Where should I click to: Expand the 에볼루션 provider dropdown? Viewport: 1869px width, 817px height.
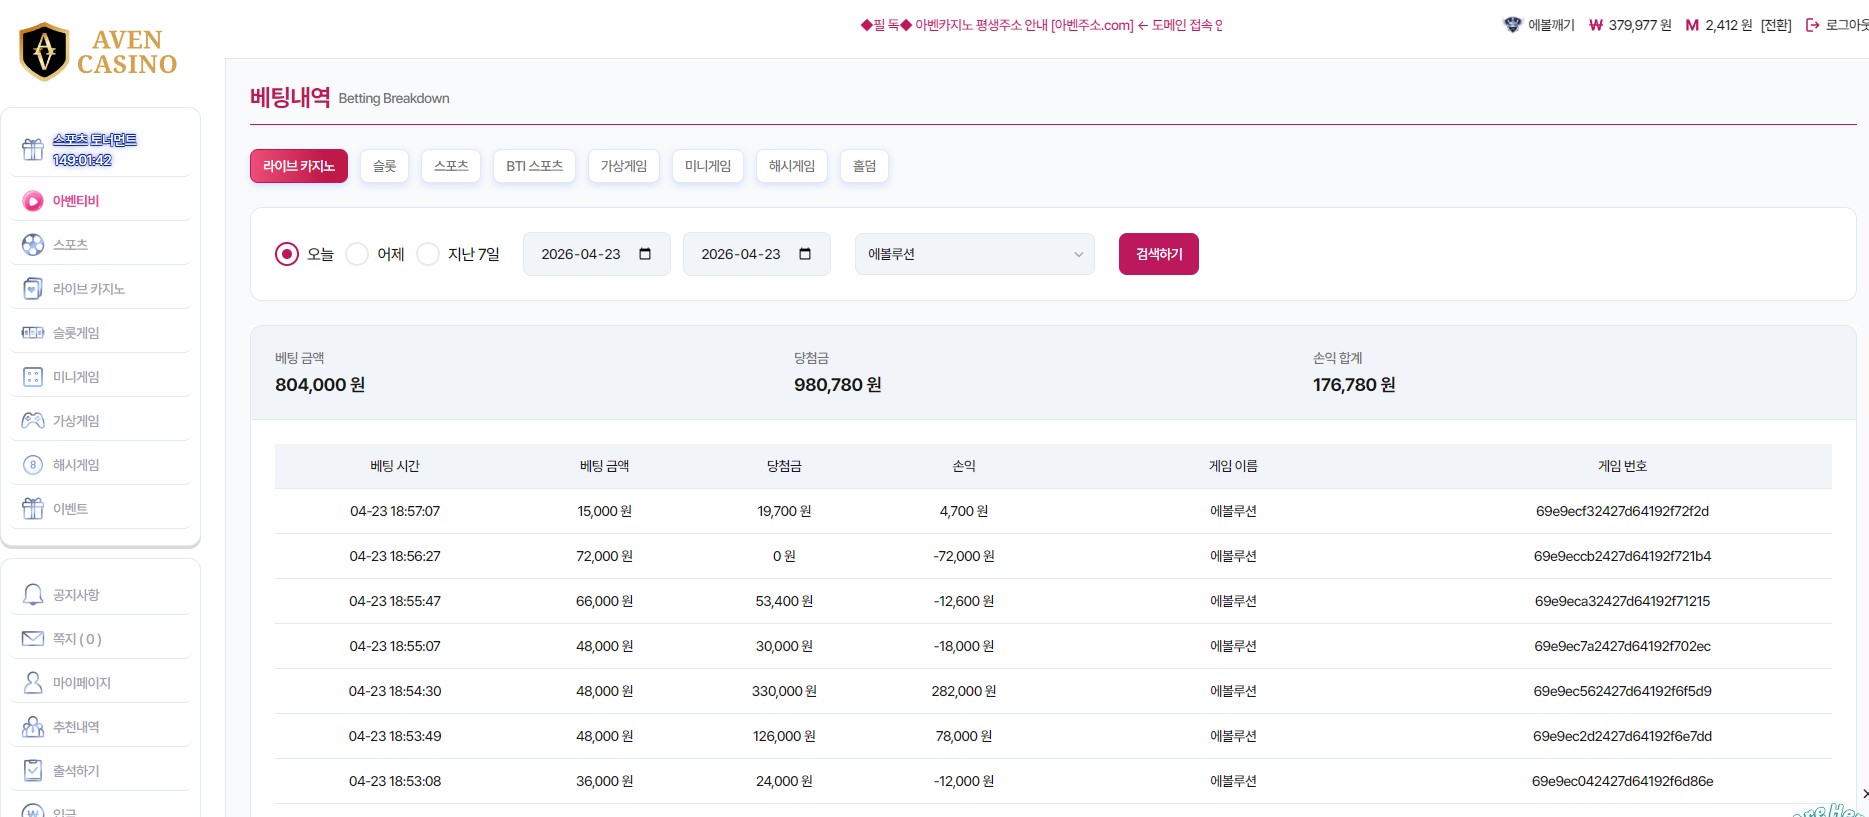[974, 254]
